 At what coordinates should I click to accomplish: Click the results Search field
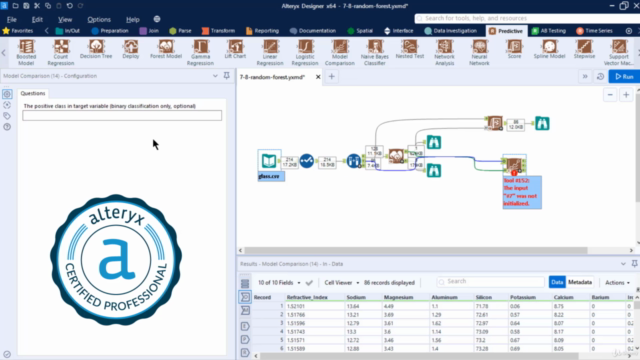click(491, 282)
